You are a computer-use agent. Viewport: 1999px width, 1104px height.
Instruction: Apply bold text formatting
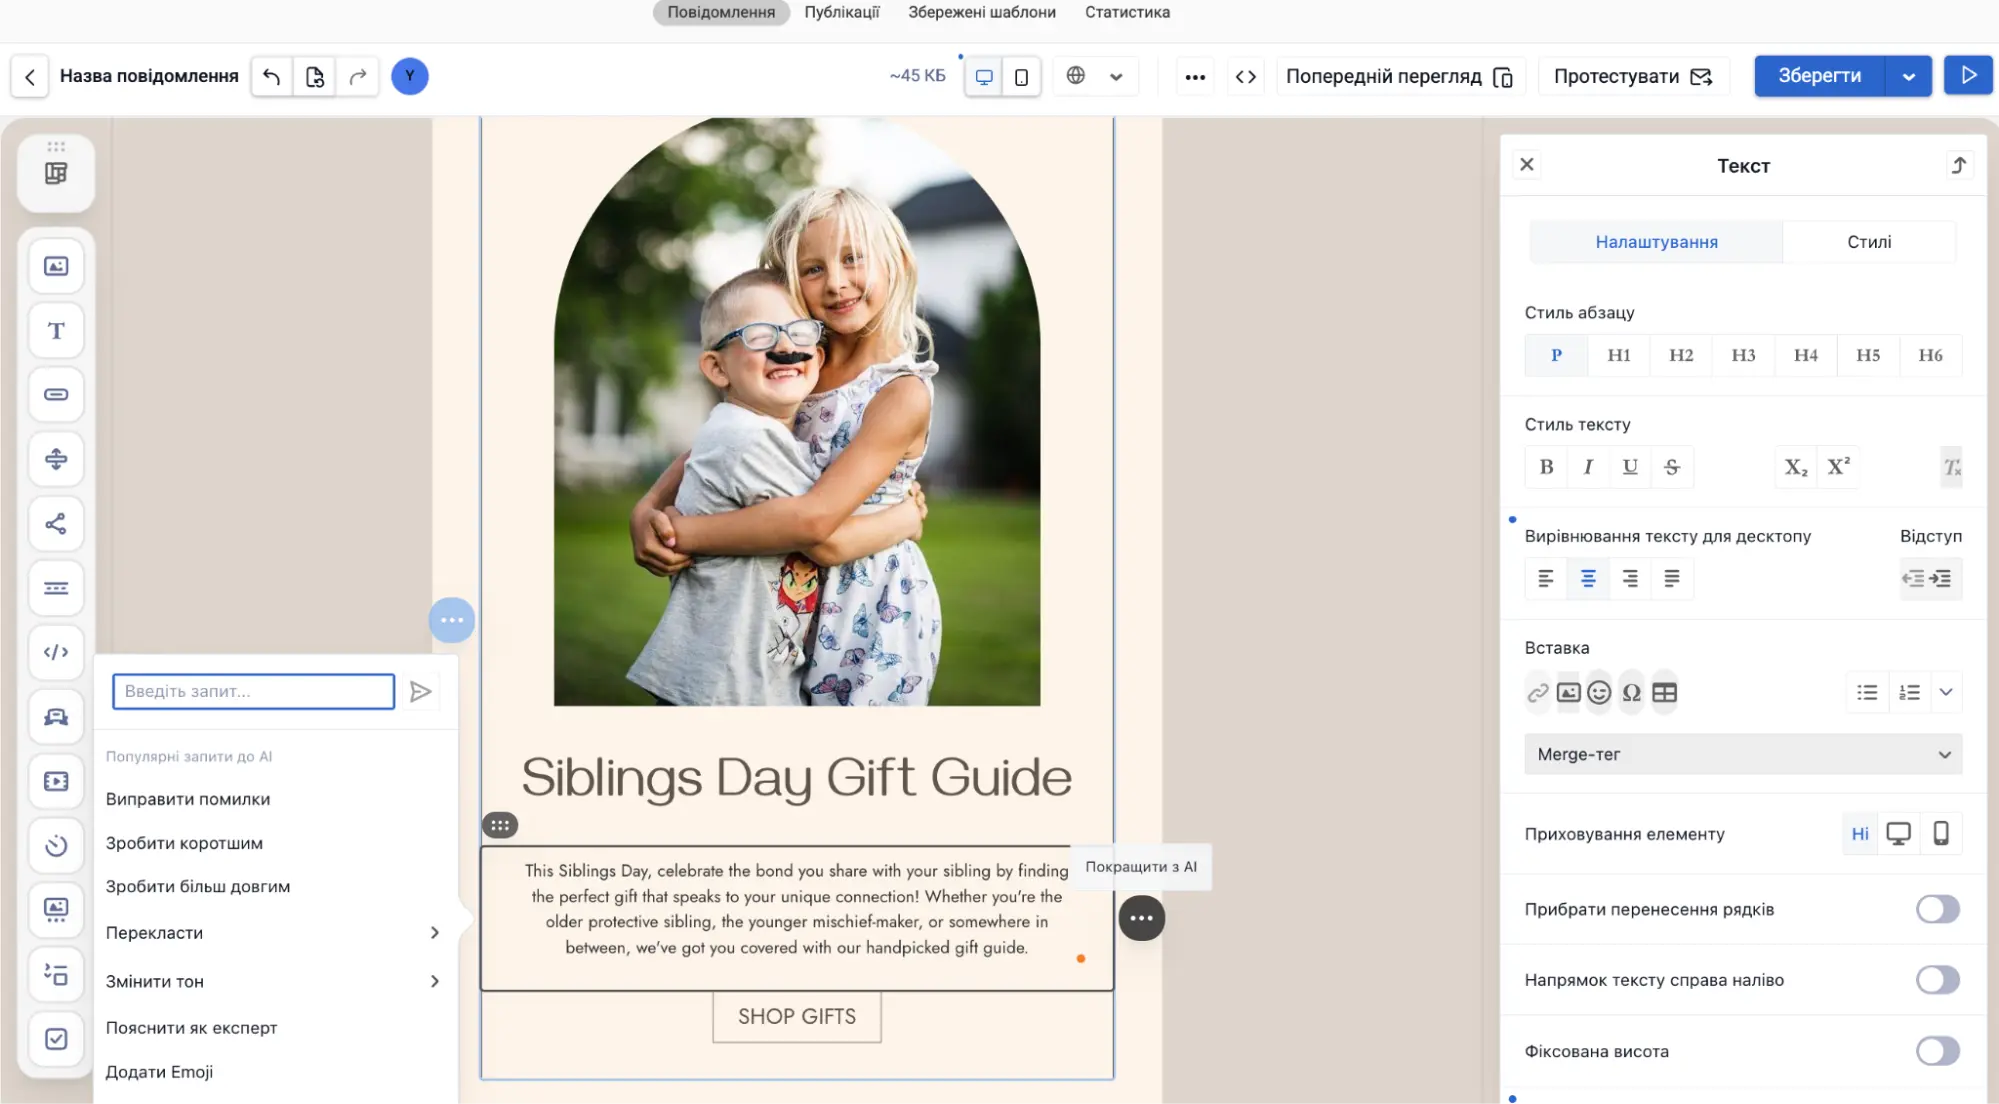tap(1546, 467)
